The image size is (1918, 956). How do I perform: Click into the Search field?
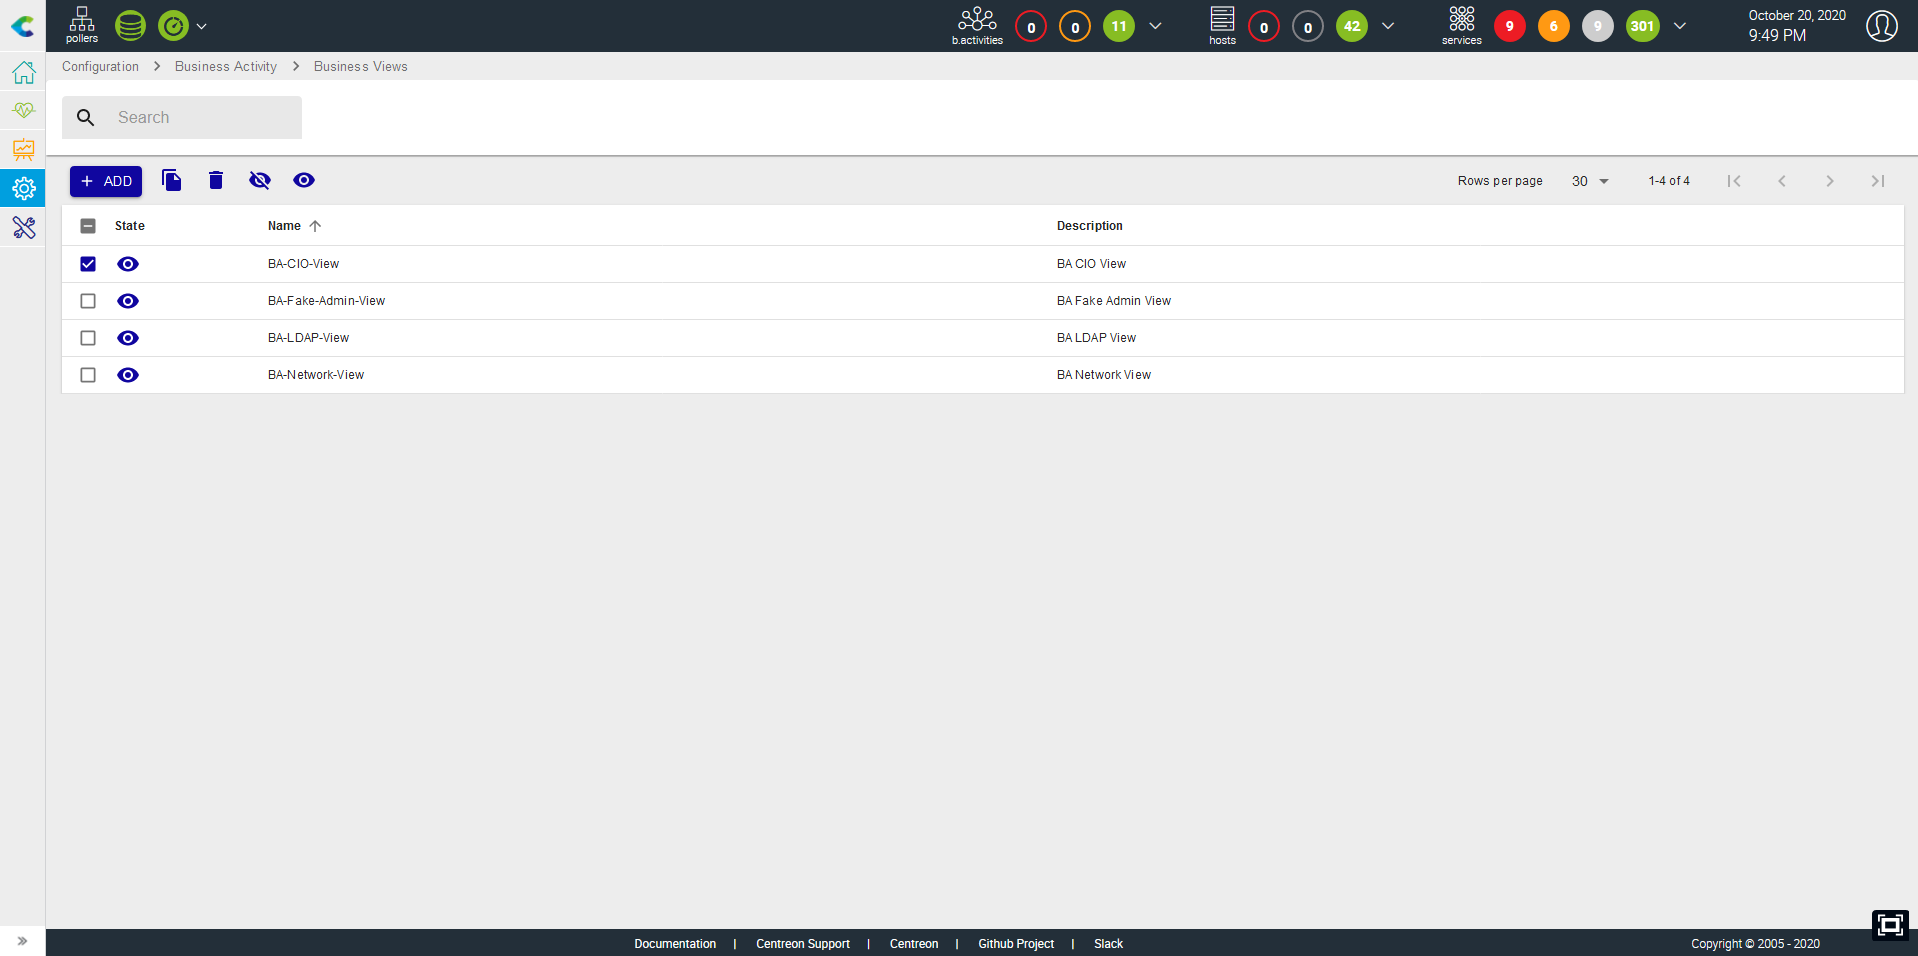(200, 118)
